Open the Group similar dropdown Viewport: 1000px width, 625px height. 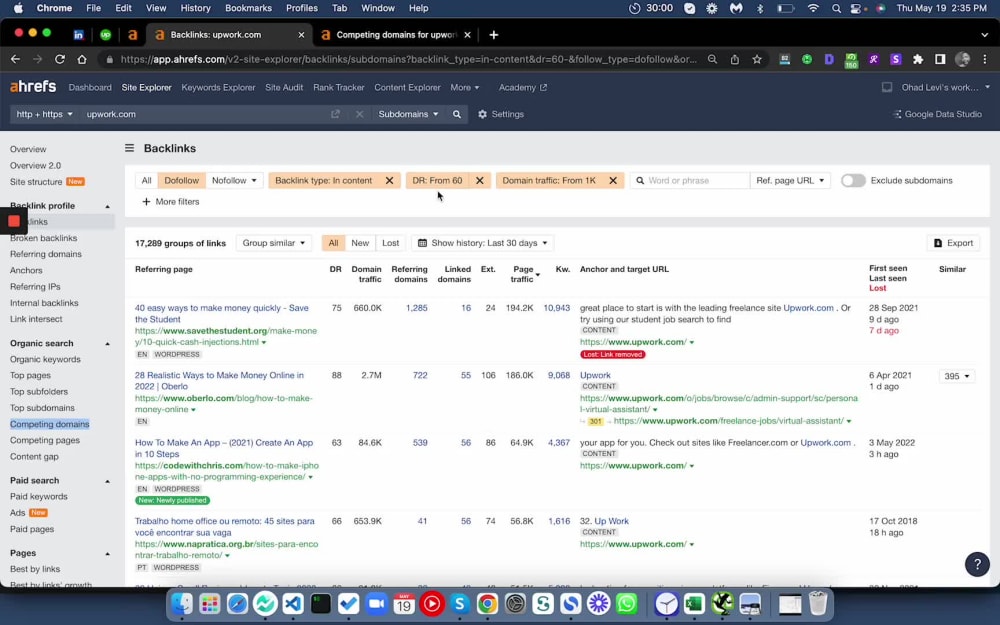274,243
